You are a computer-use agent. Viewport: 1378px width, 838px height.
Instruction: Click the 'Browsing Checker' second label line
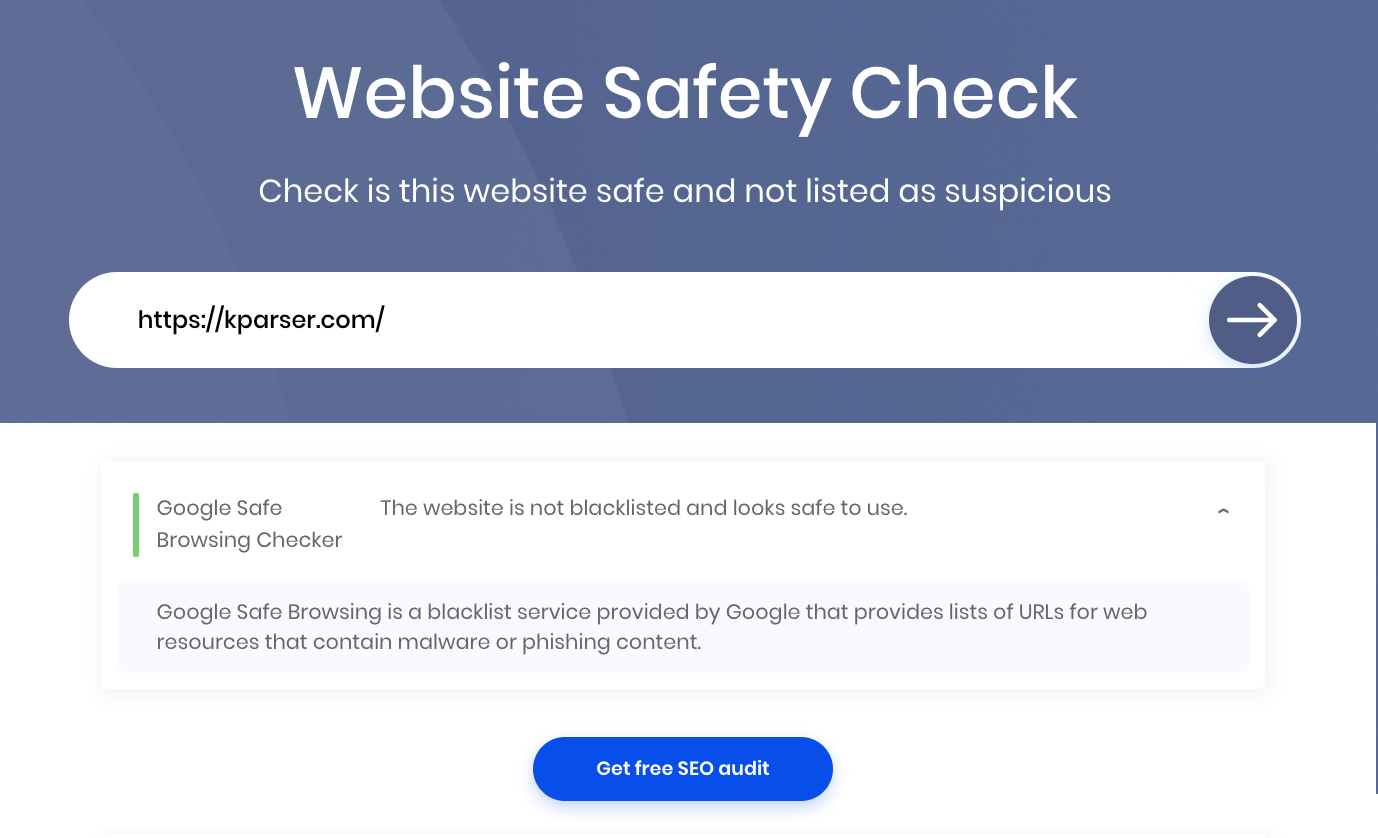(x=249, y=540)
